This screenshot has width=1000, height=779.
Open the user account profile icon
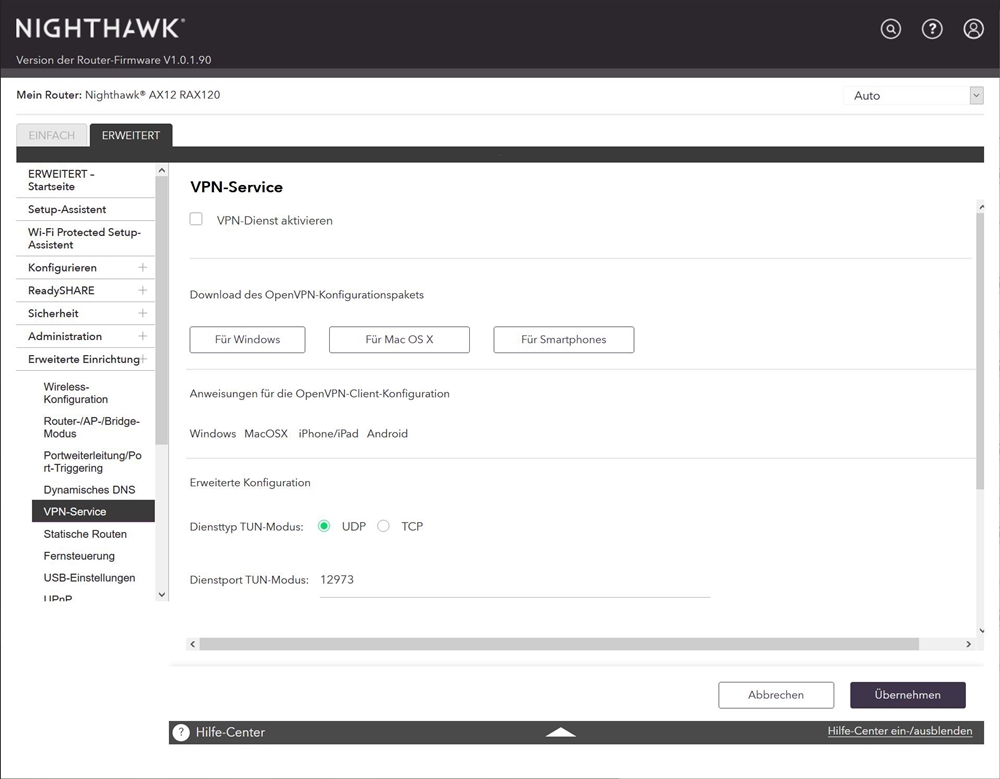click(x=973, y=29)
